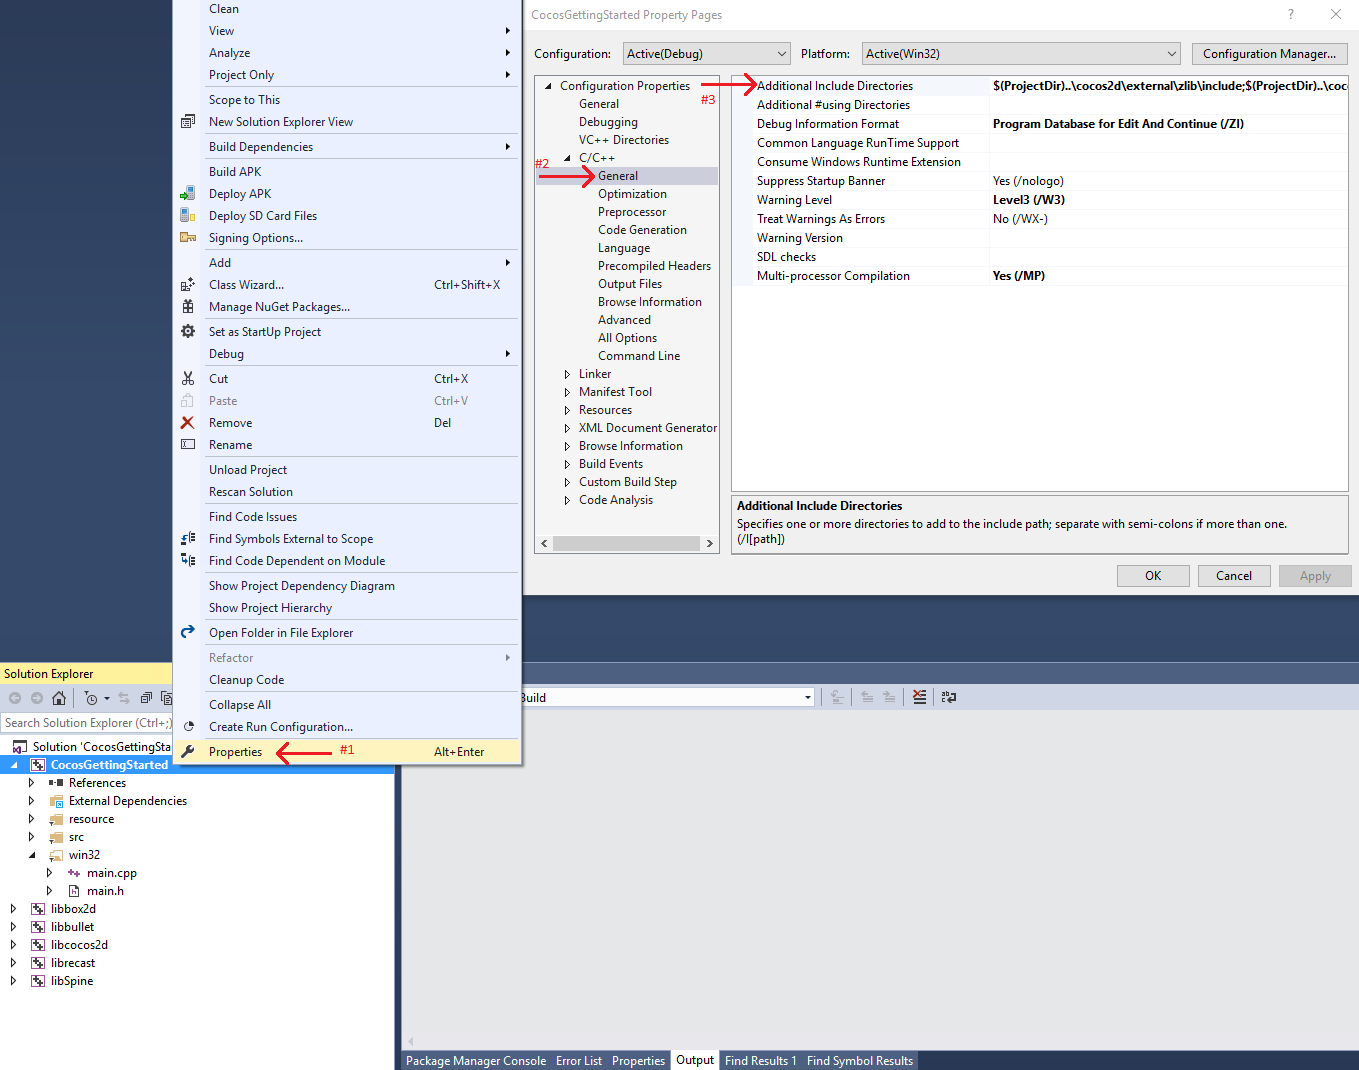This screenshot has width=1359, height=1070.
Task: Click Sync with Active Document icon
Action: click(x=124, y=698)
